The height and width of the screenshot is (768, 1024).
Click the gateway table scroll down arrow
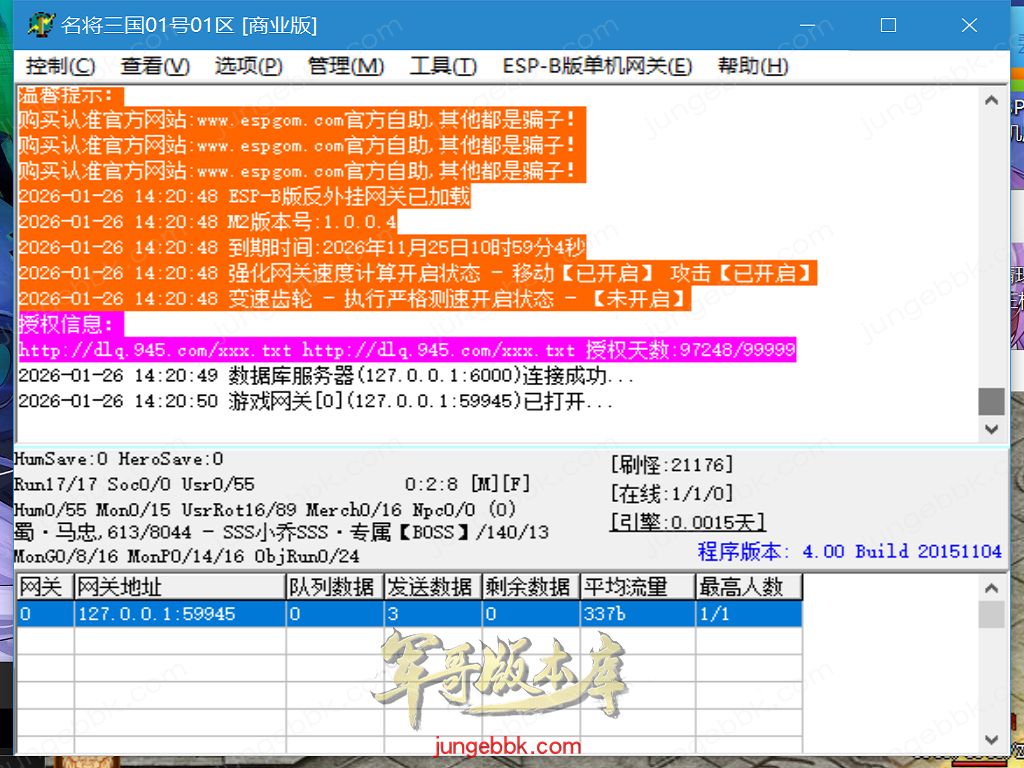click(x=991, y=740)
